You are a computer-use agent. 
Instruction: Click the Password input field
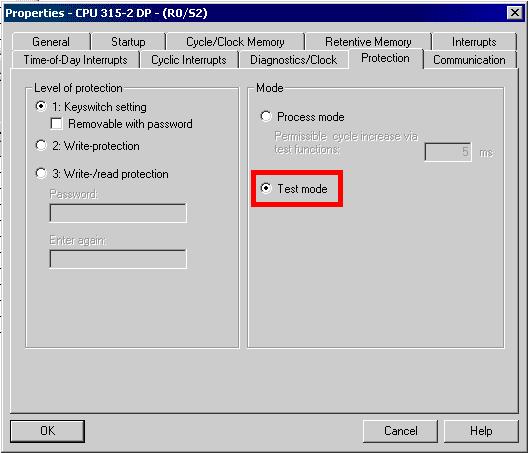click(118, 213)
